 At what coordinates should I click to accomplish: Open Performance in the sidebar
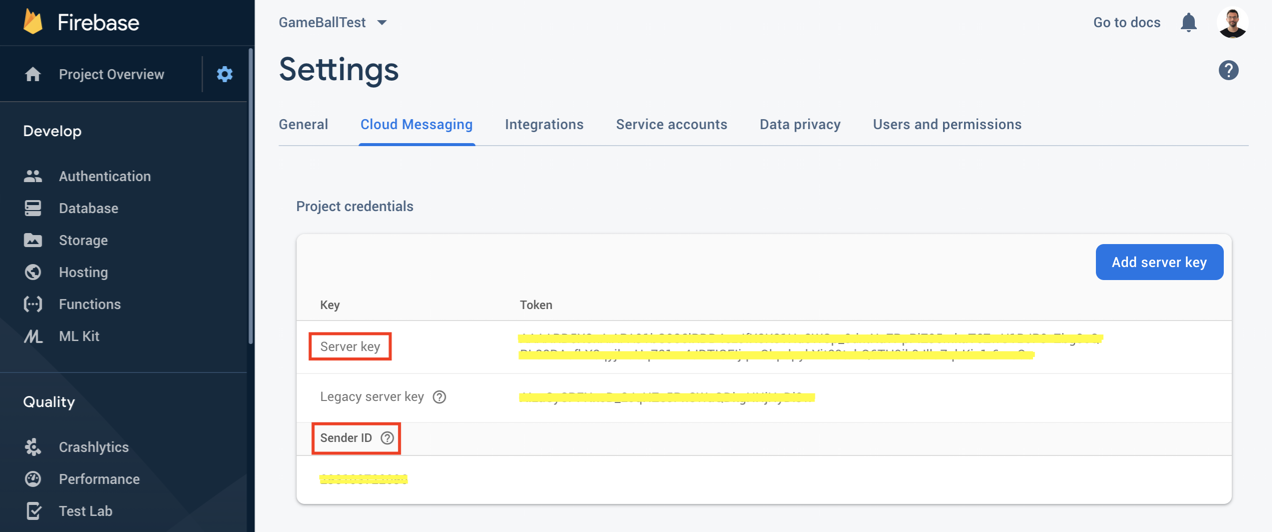(99, 479)
